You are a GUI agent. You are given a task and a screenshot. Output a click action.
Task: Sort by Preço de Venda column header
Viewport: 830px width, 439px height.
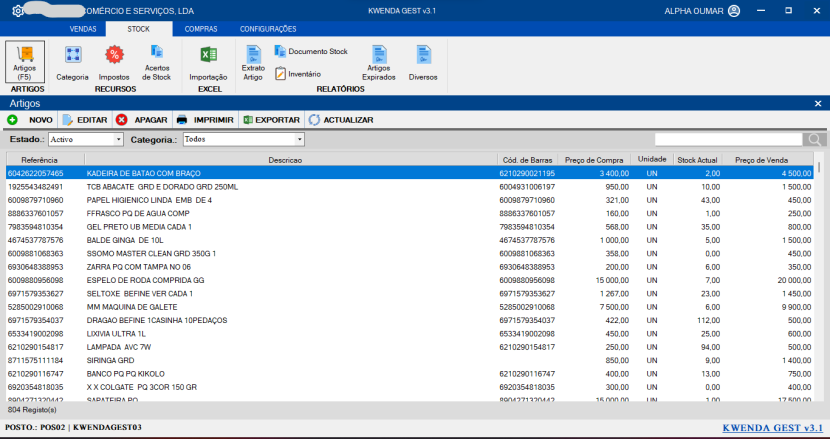click(759, 160)
